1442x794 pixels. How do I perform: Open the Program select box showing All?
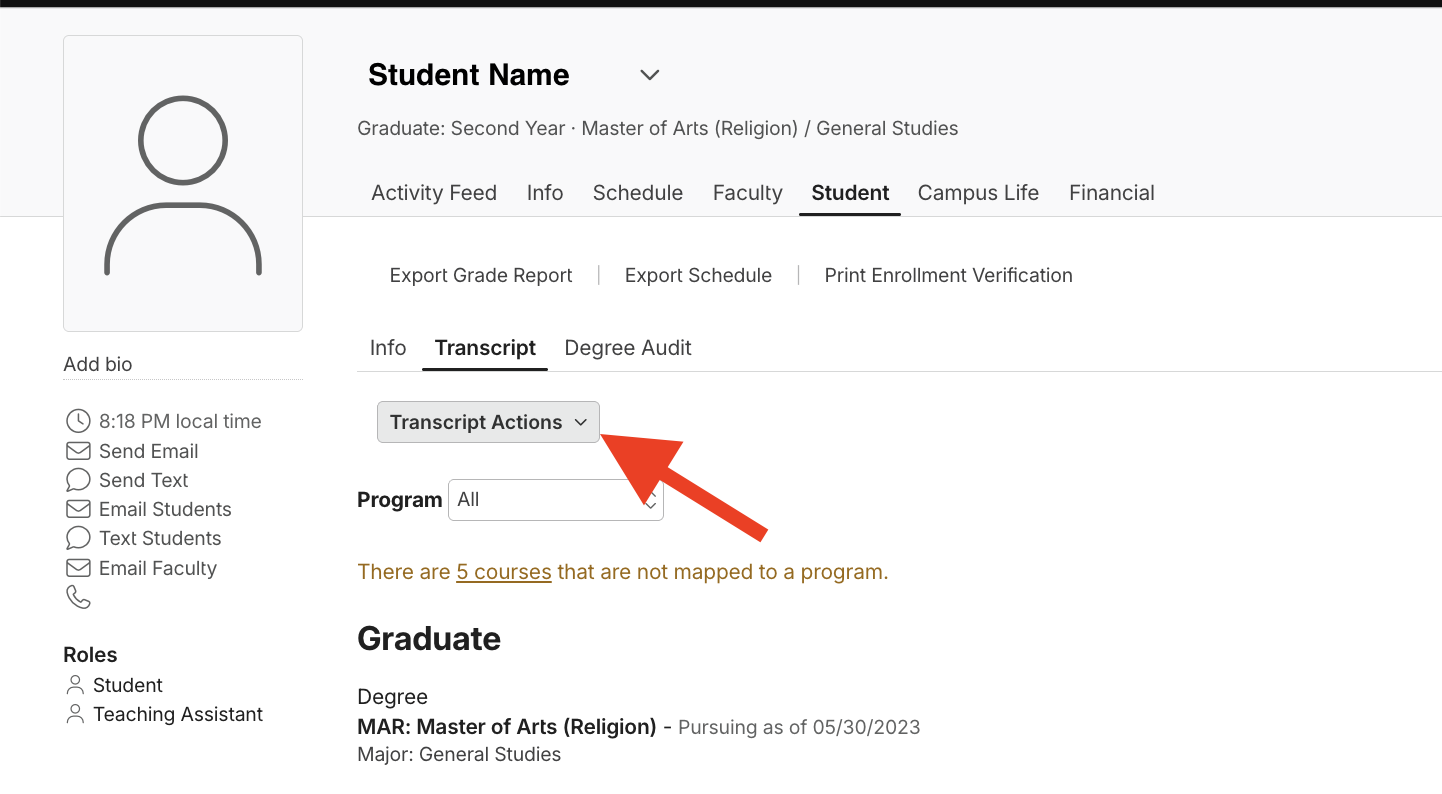(x=556, y=500)
